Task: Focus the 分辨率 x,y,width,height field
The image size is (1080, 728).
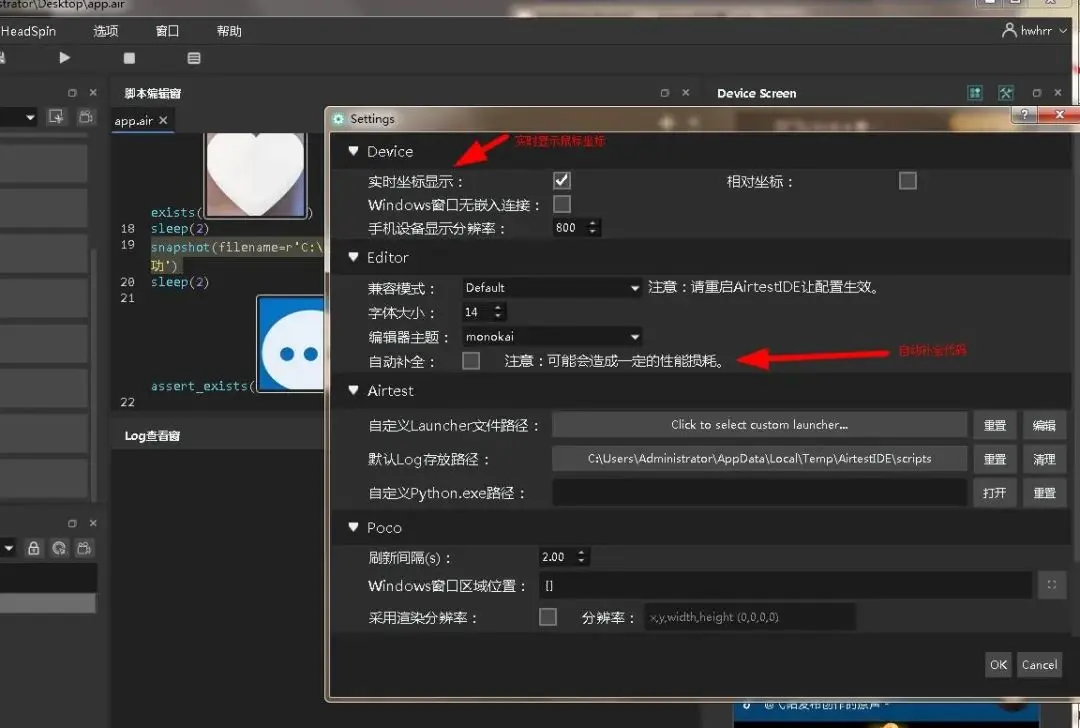Action: (x=749, y=617)
